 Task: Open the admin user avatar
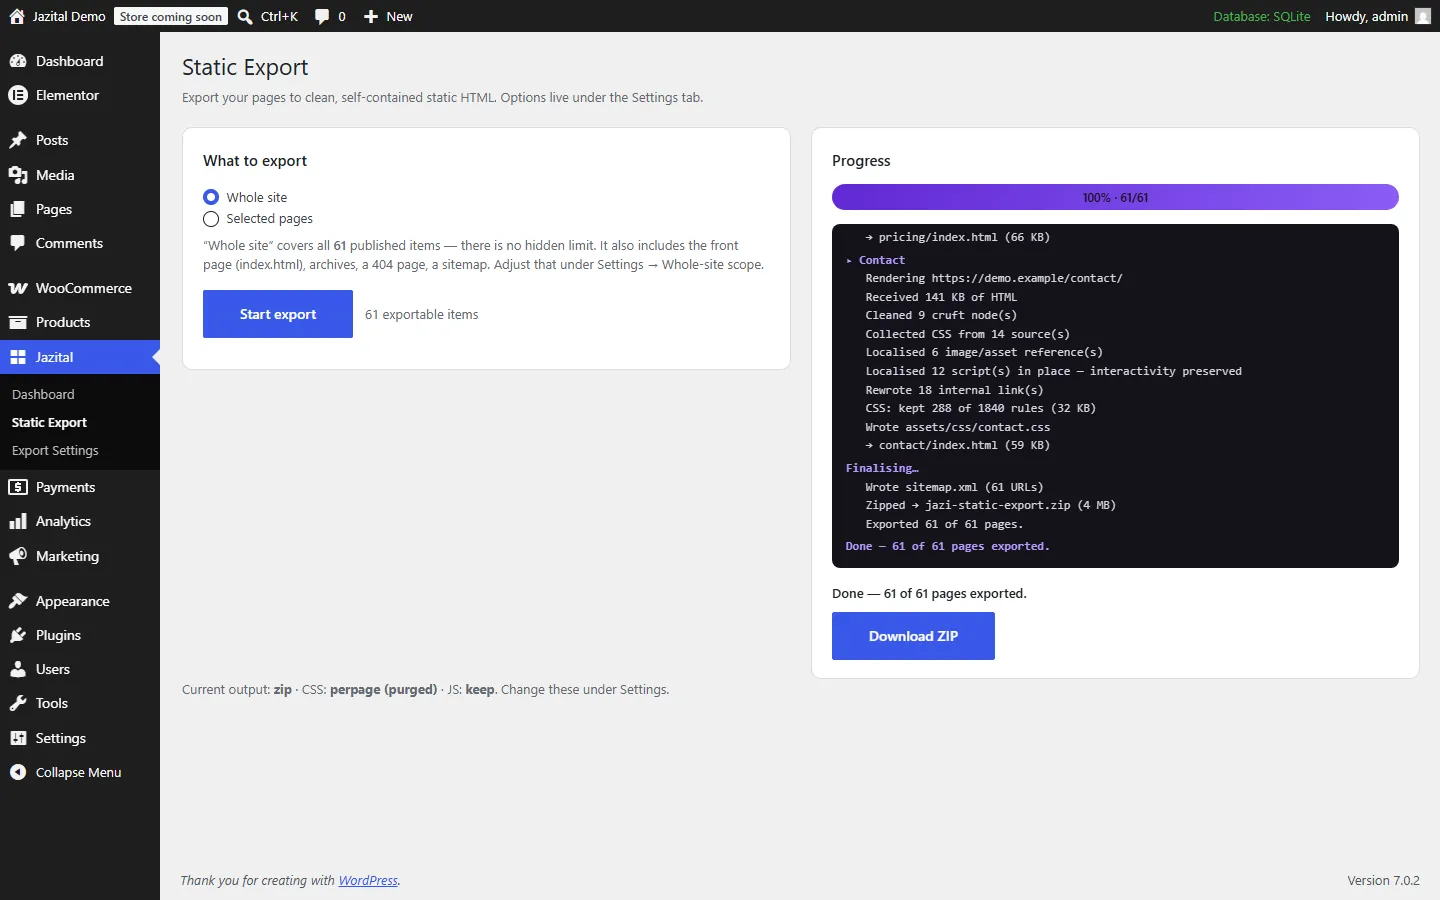click(1423, 16)
